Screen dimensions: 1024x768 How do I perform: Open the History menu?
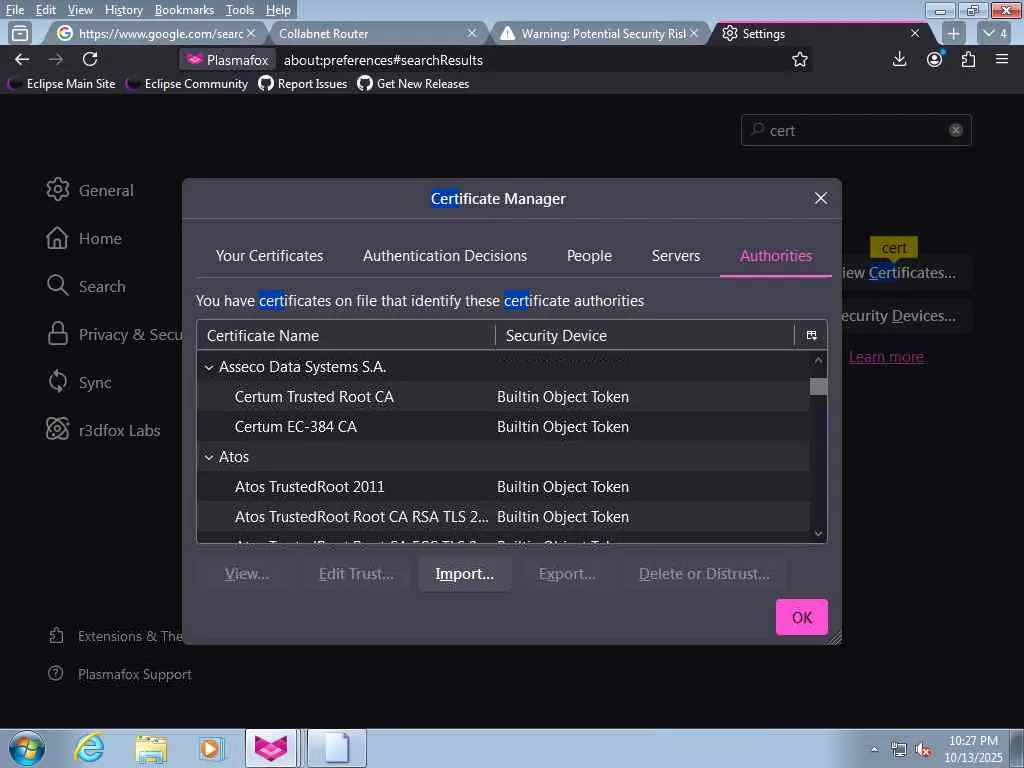[123, 10]
